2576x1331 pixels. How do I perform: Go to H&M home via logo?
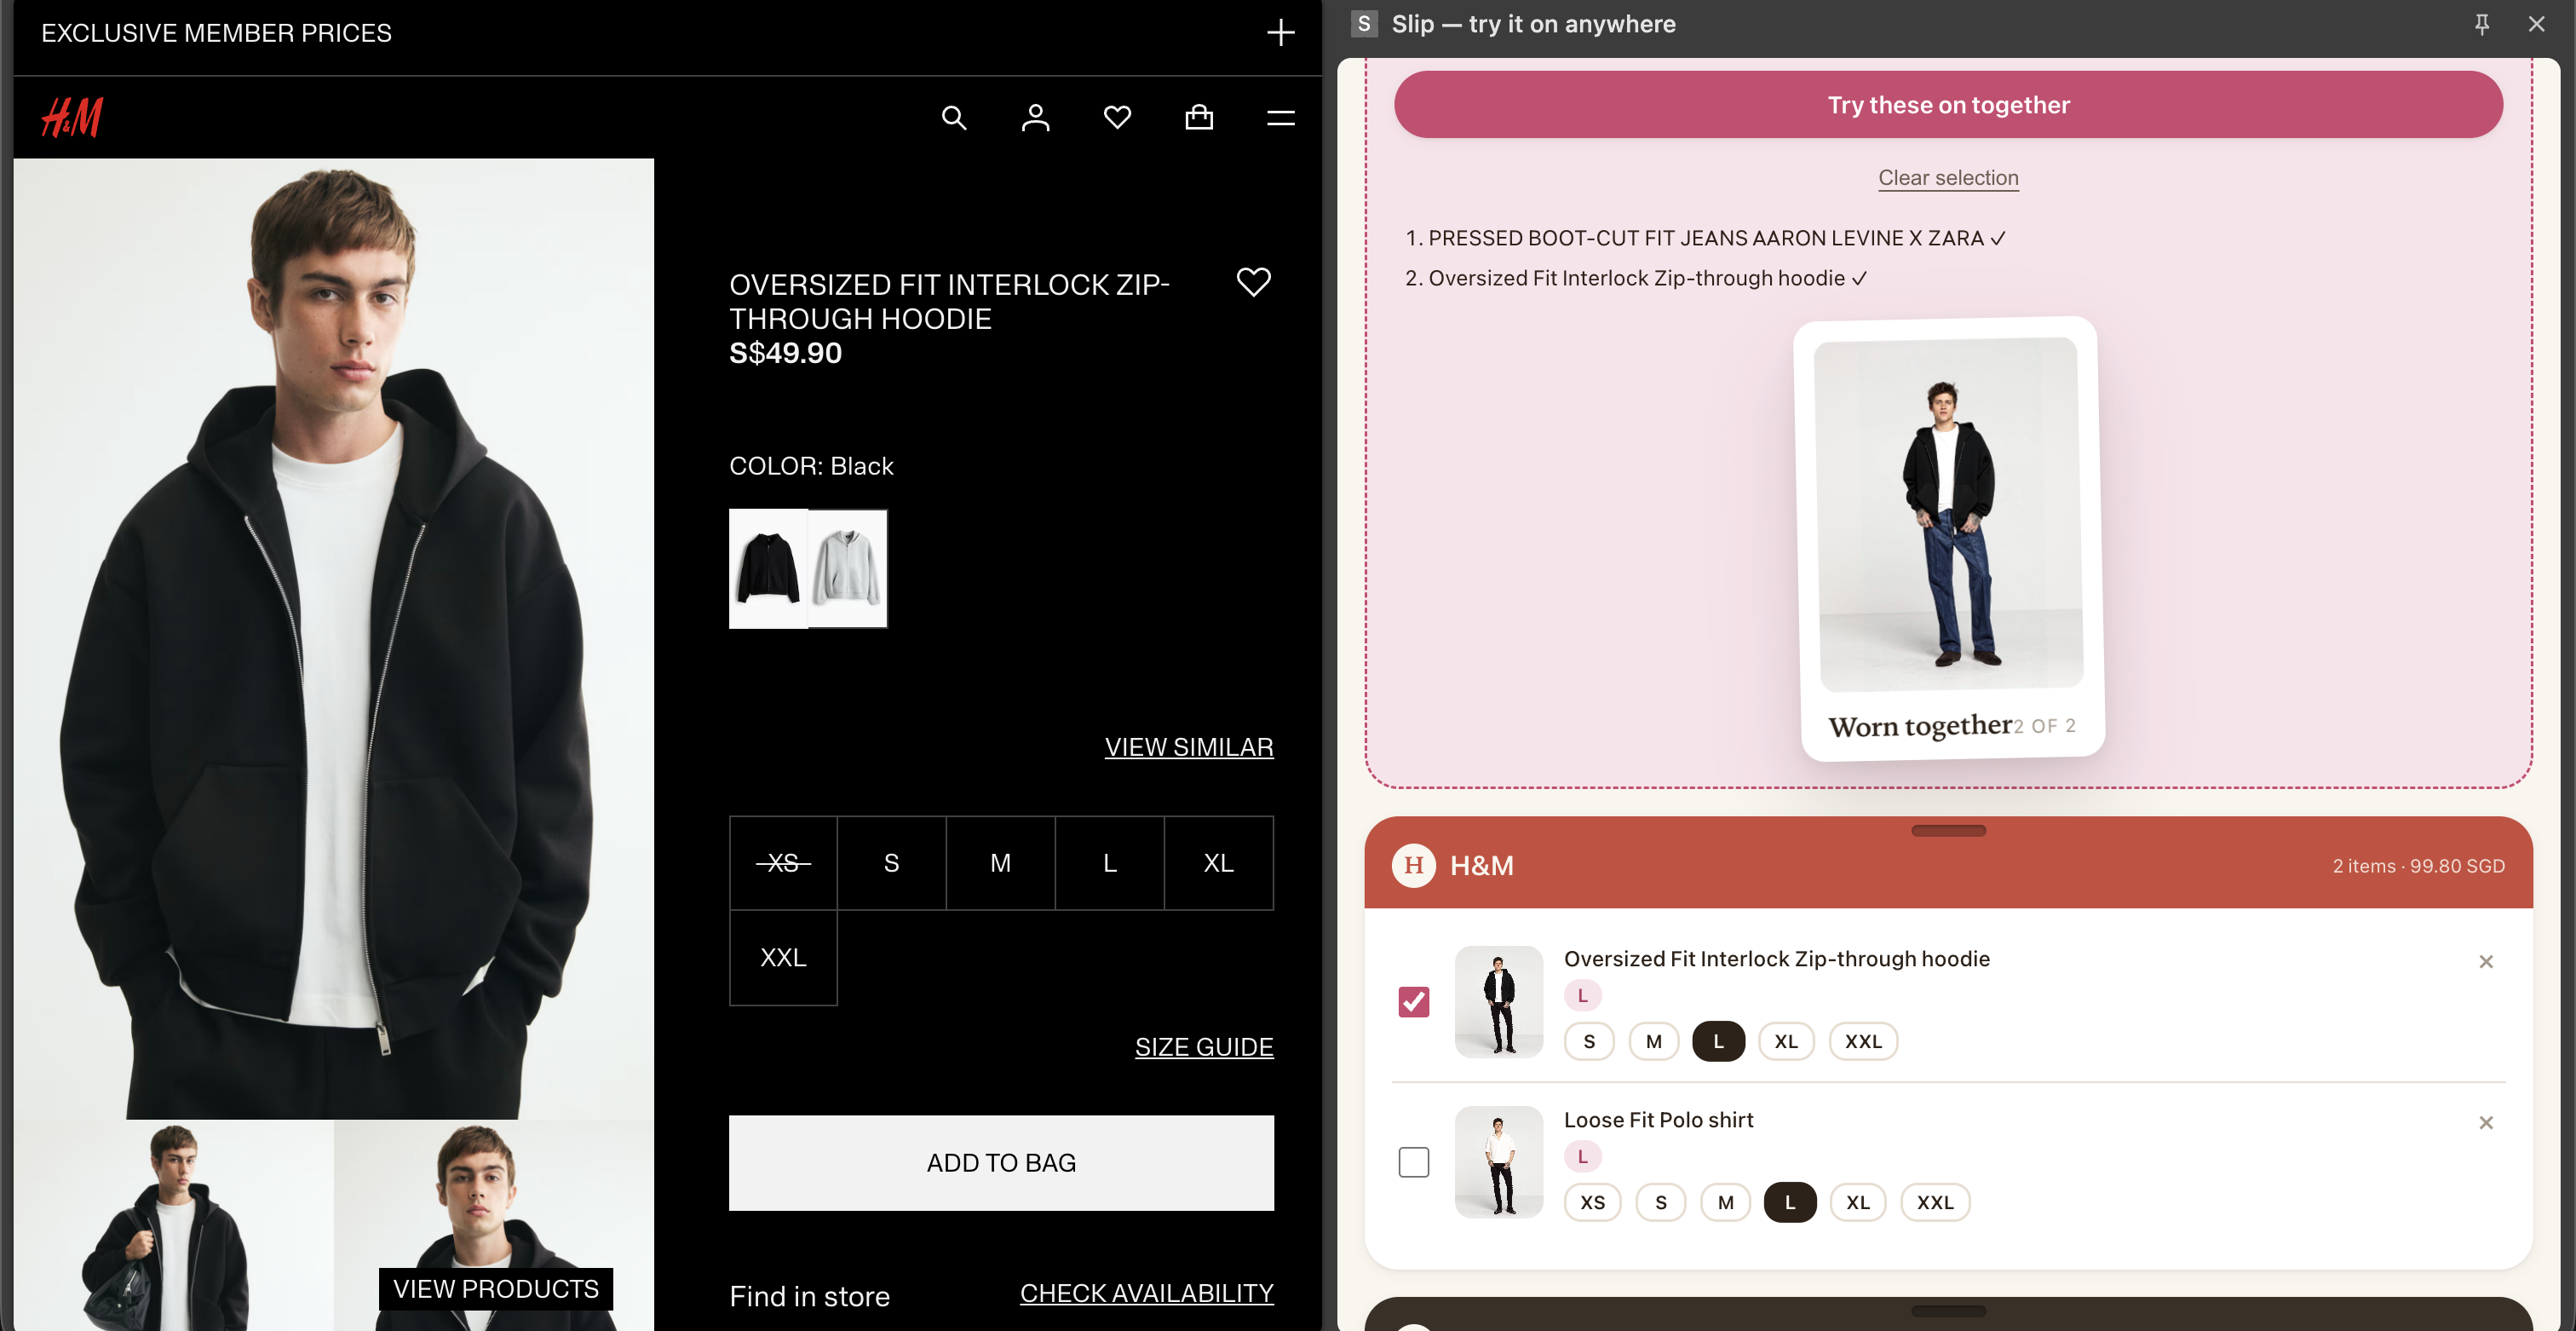click(x=72, y=117)
